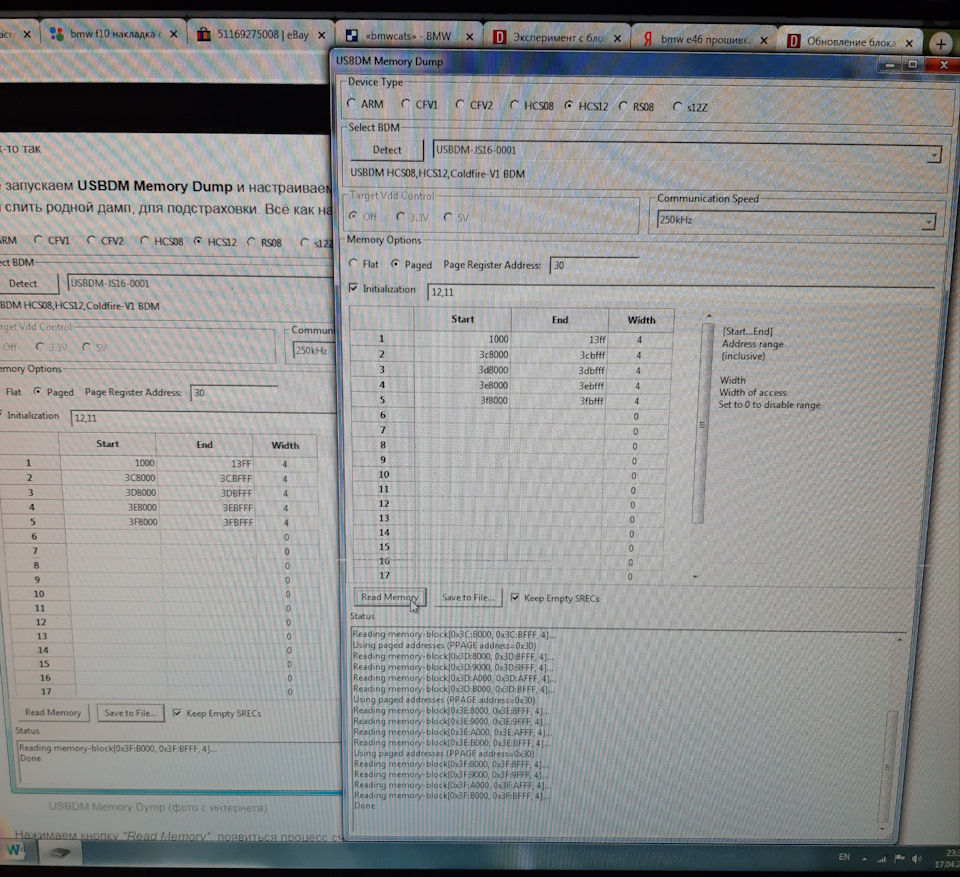
Task: Click End cell 3fbfff in row 5
Action: click(560, 401)
